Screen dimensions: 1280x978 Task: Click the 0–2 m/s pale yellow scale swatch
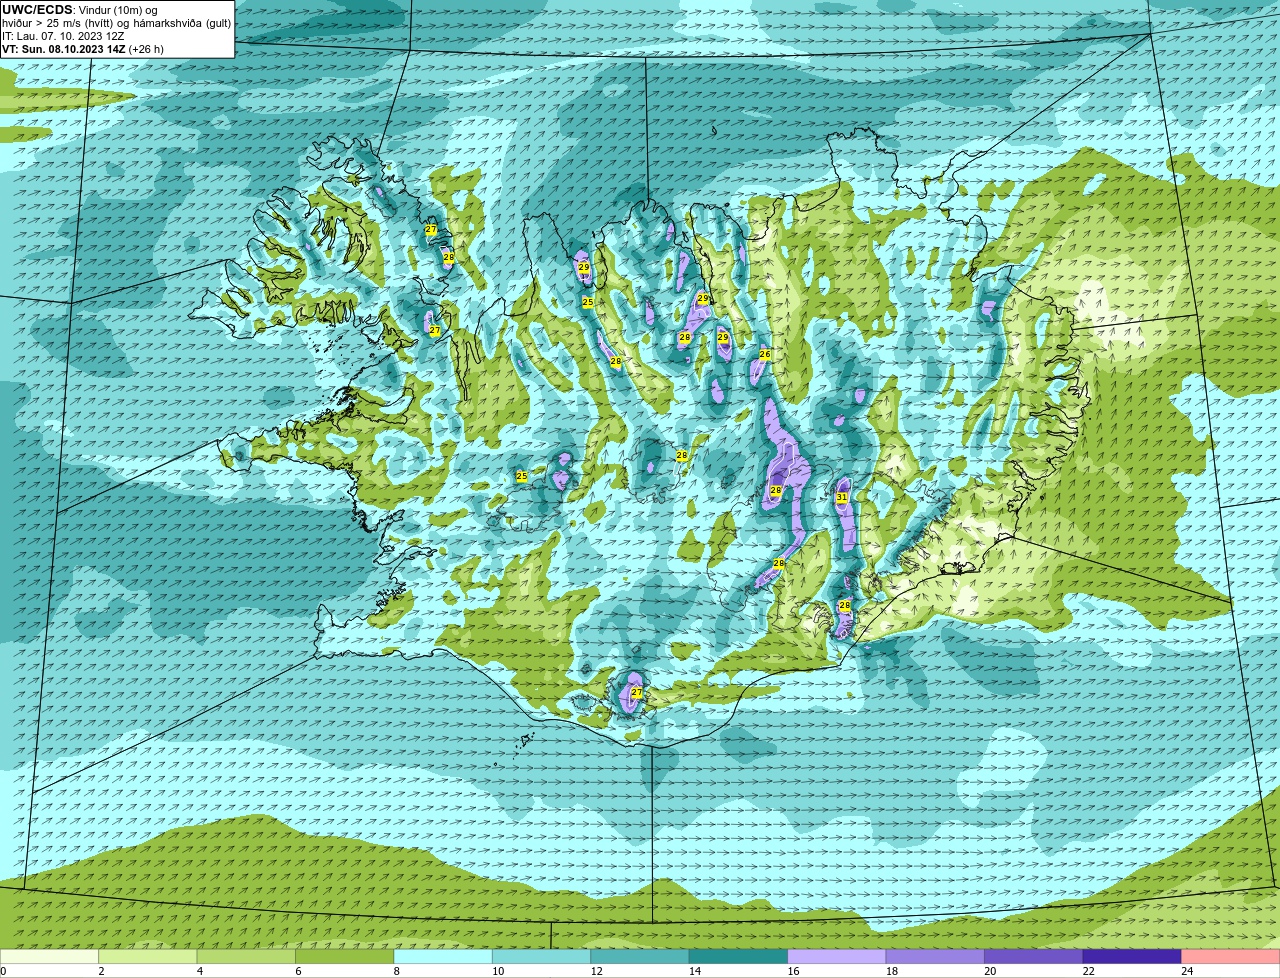pyautogui.click(x=50, y=956)
